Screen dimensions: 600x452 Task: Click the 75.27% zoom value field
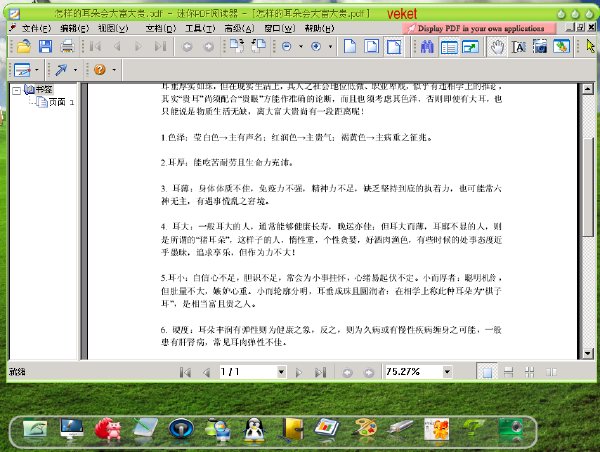pos(413,372)
